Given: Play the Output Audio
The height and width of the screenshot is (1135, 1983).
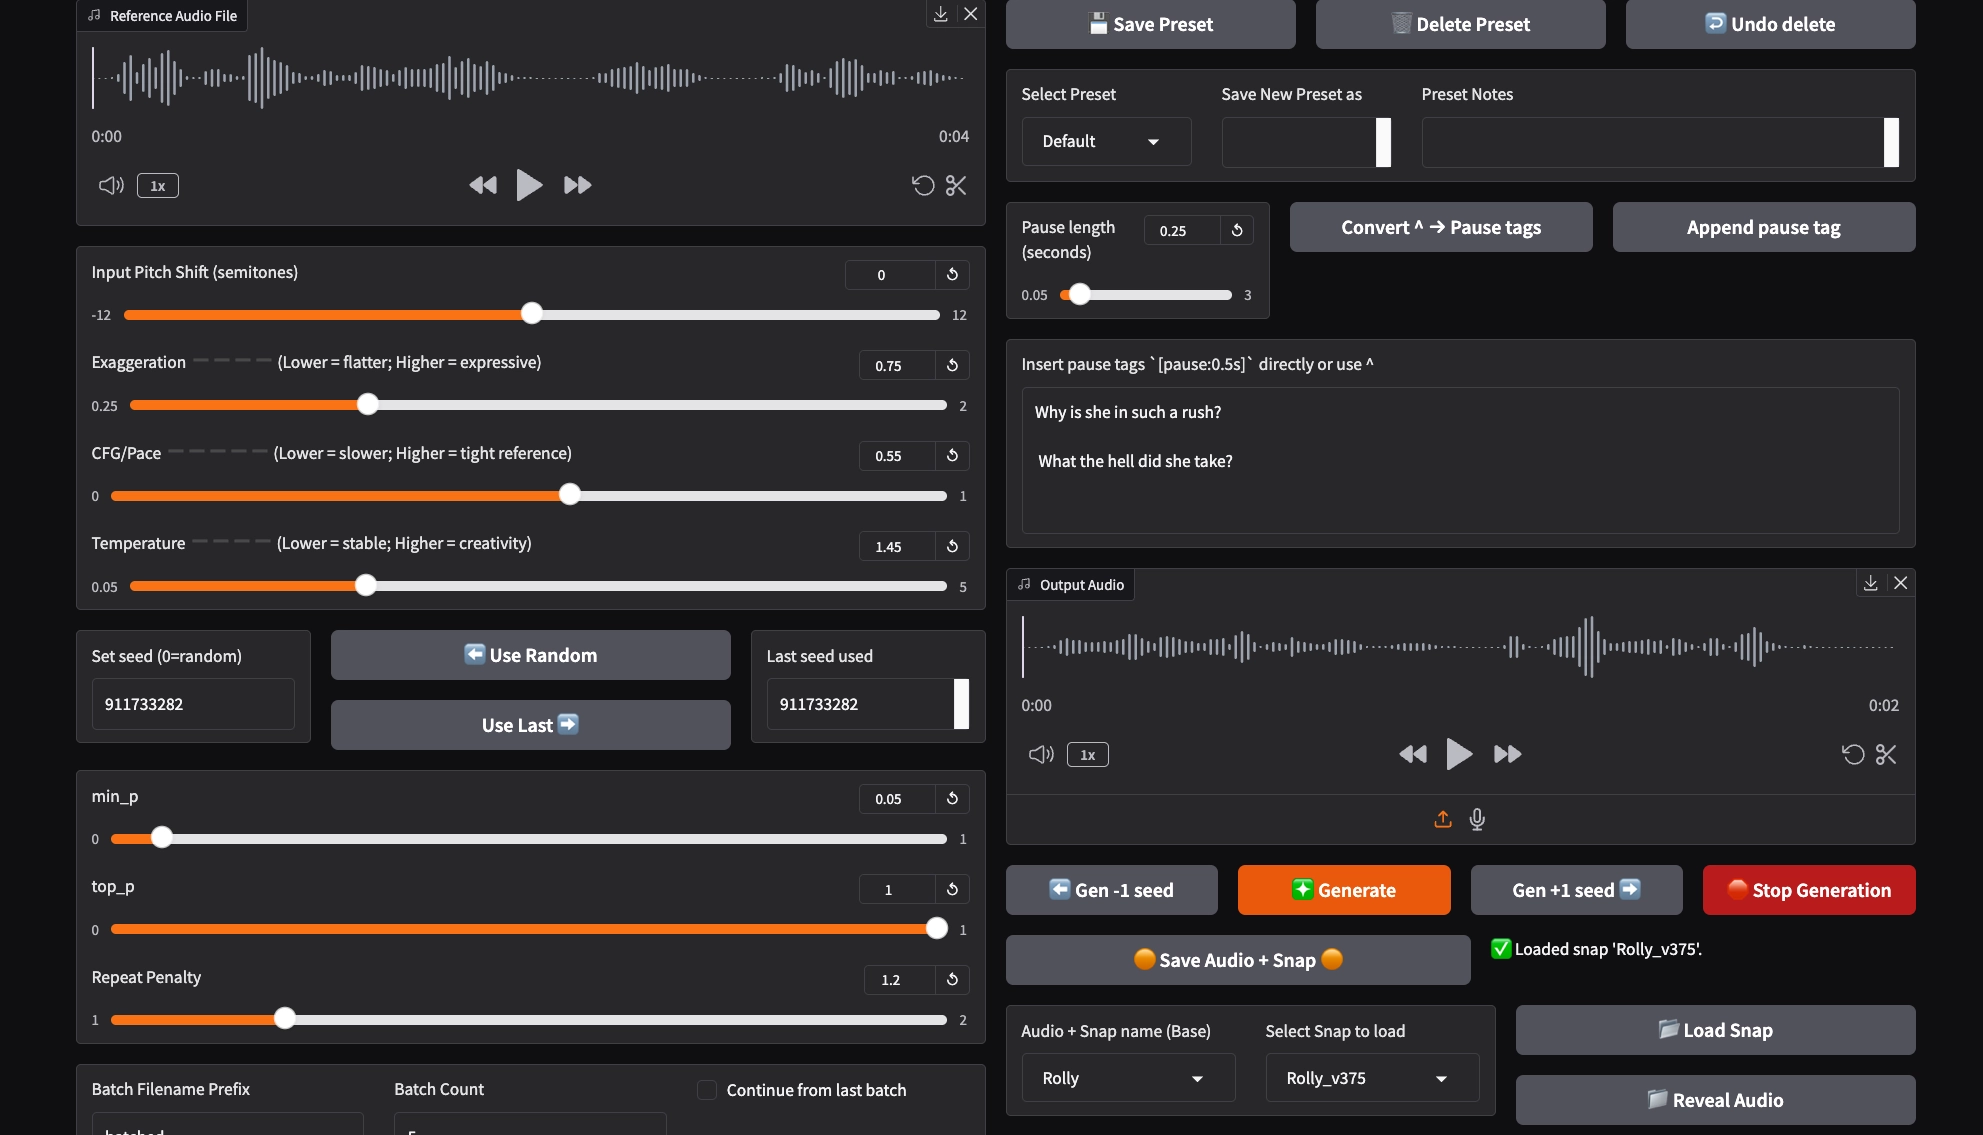Looking at the screenshot, I should [x=1459, y=754].
